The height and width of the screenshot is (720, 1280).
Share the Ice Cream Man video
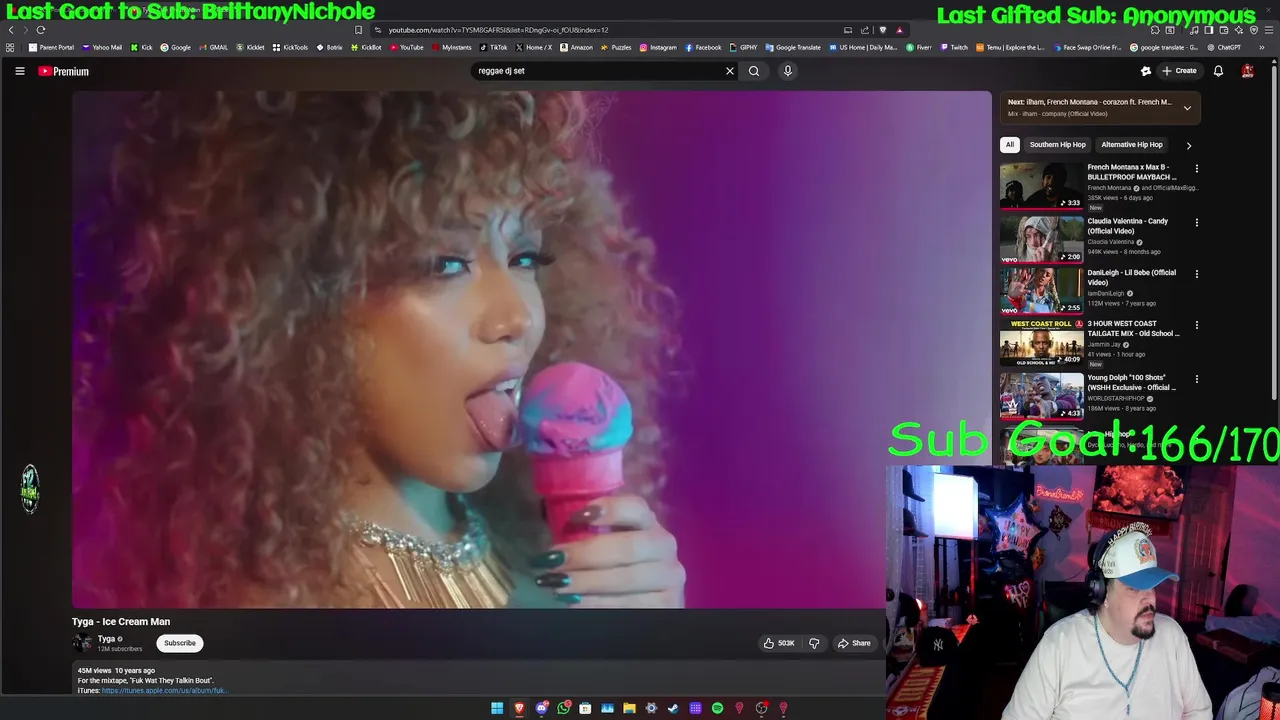(x=854, y=643)
